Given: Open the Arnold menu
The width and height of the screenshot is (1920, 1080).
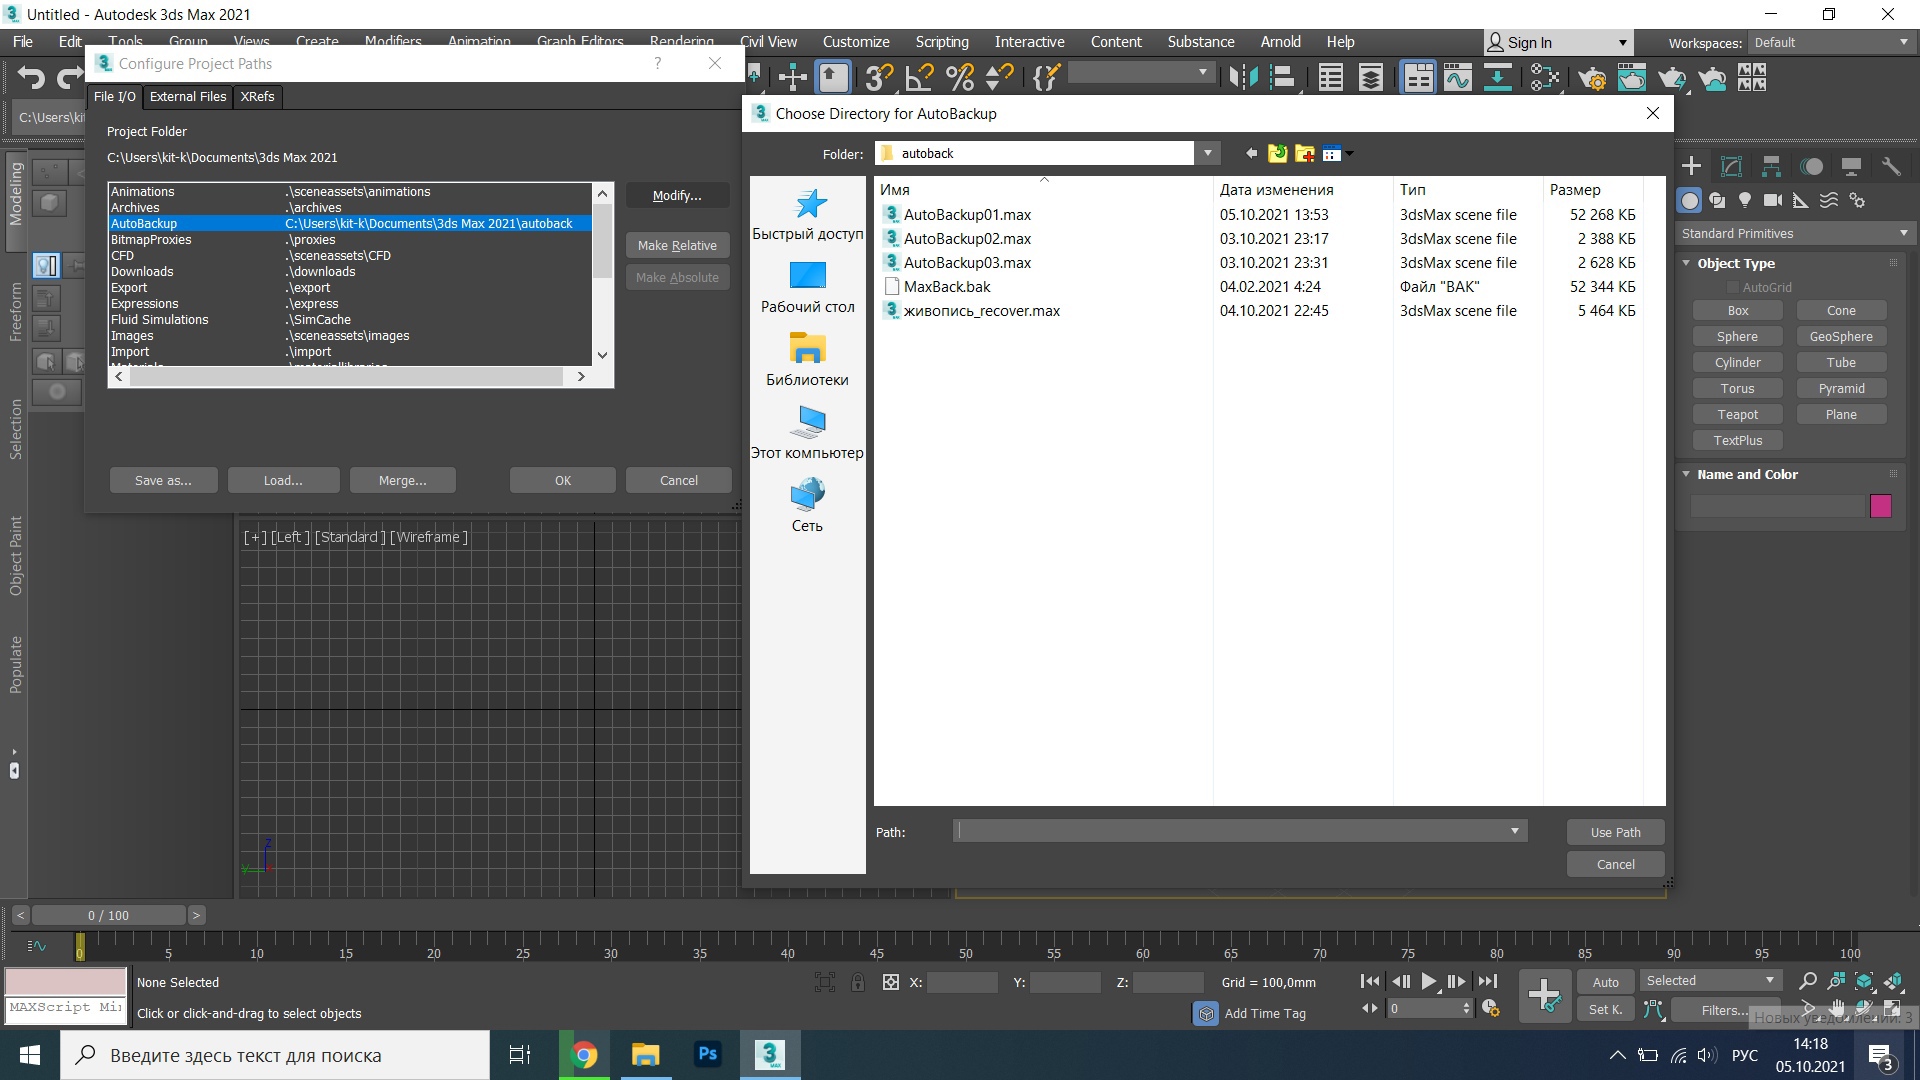Looking at the screenshot, I should (1280, 42).
